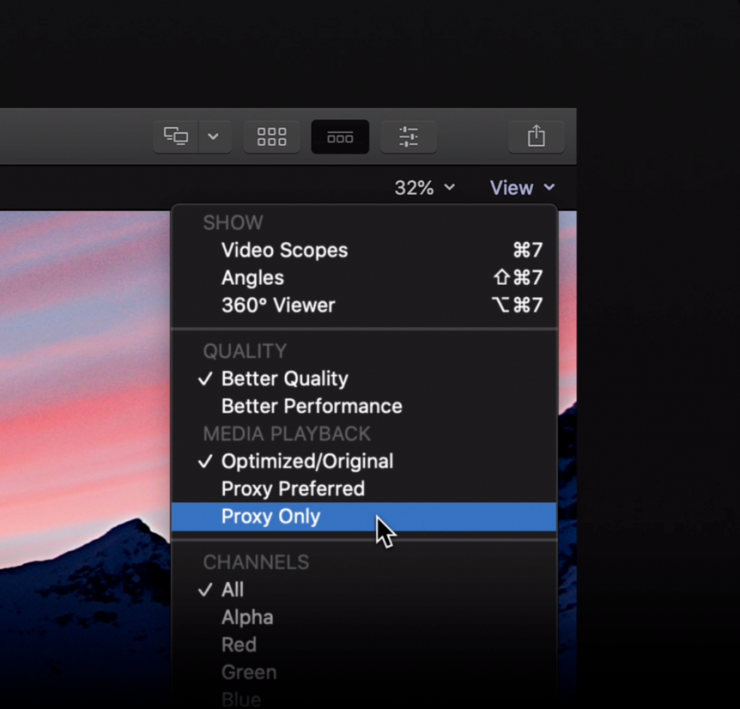Display only the Alpha channel
Image resolution: width=740 pixels, height=709 pixels.
click(246, 617)
